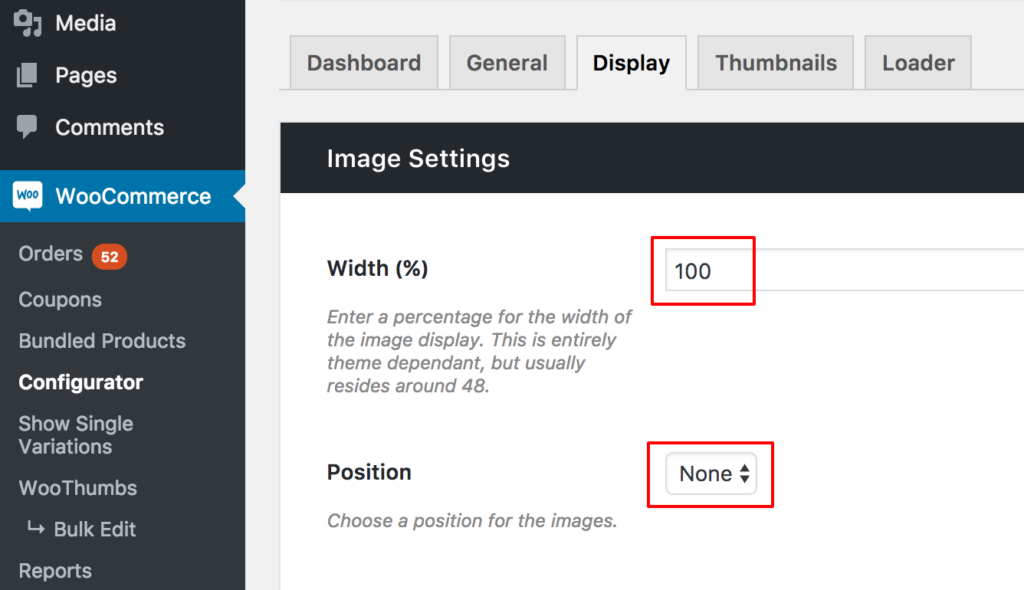Navigate to Coupons
The height and width of the screenshot is (590, 1024).
pyautogui.click(x=60, y=299)
